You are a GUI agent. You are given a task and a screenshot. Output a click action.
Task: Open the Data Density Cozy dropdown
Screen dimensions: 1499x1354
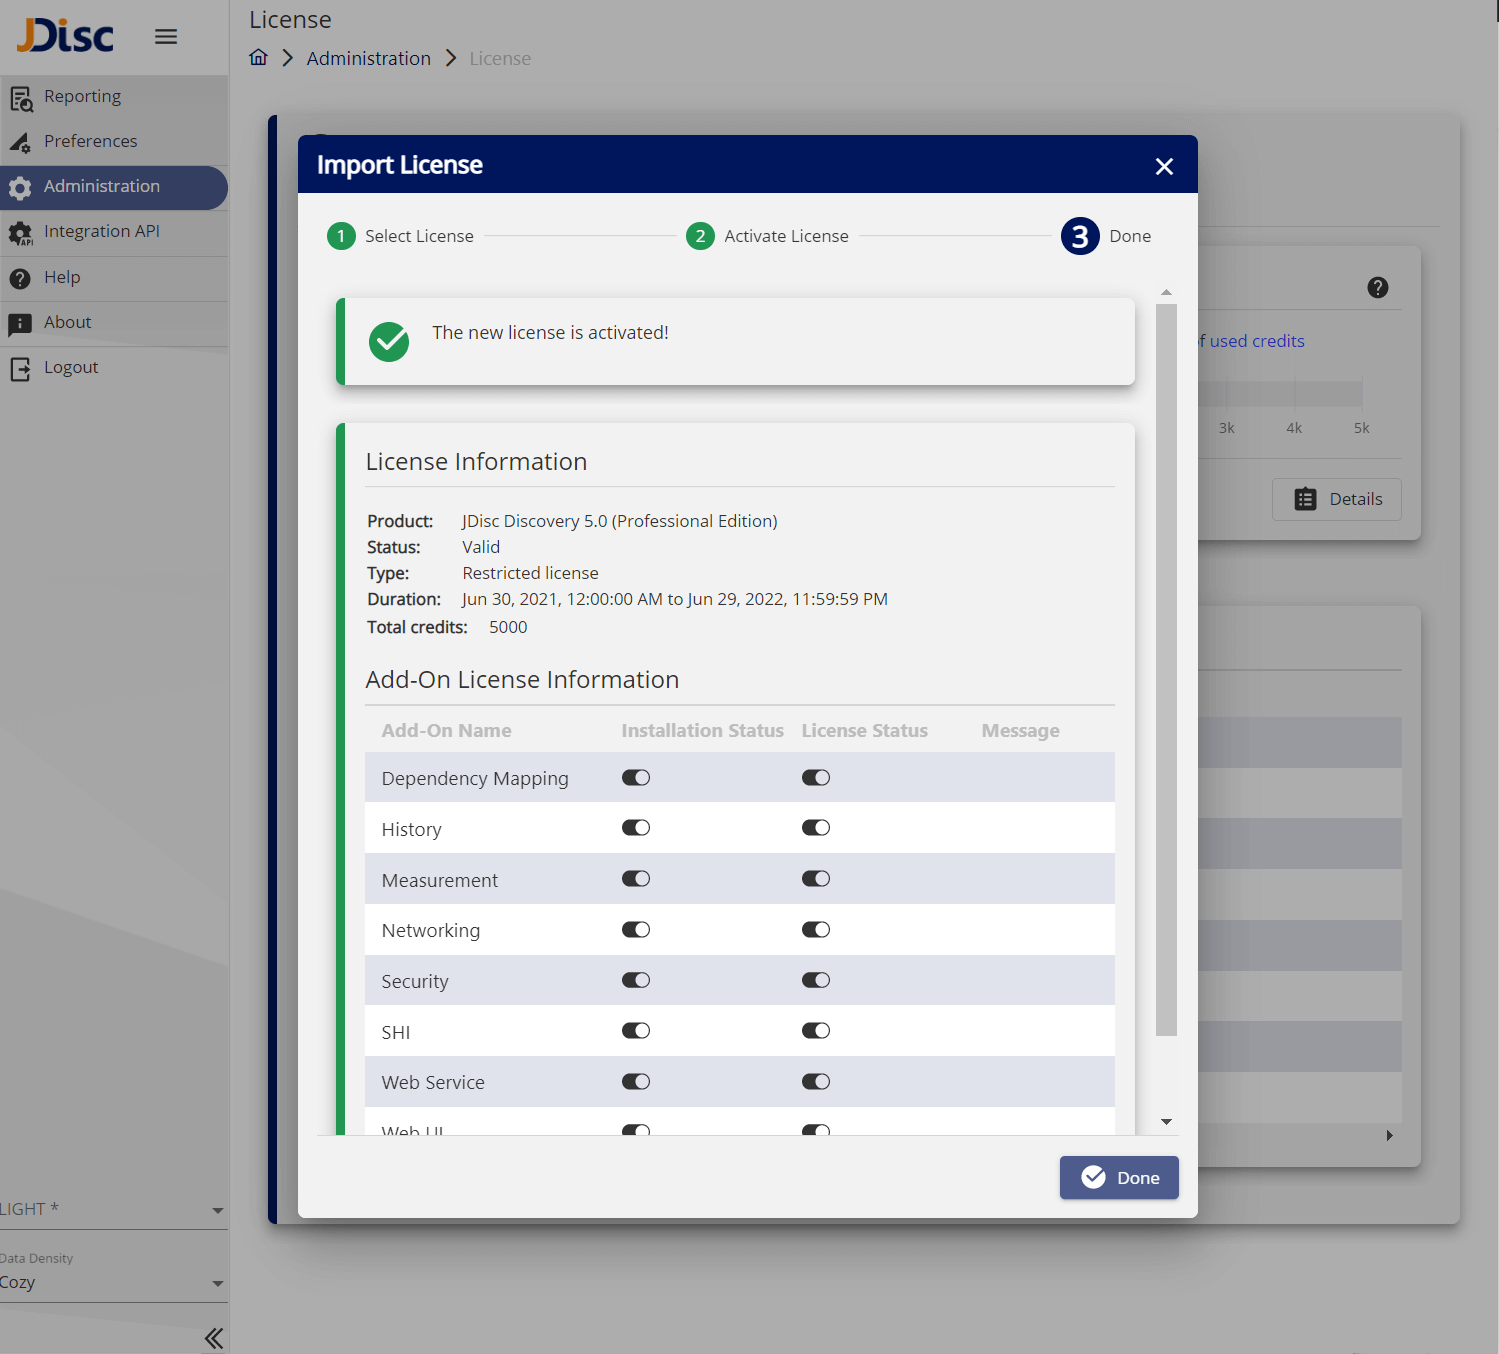pos(110,1283)
